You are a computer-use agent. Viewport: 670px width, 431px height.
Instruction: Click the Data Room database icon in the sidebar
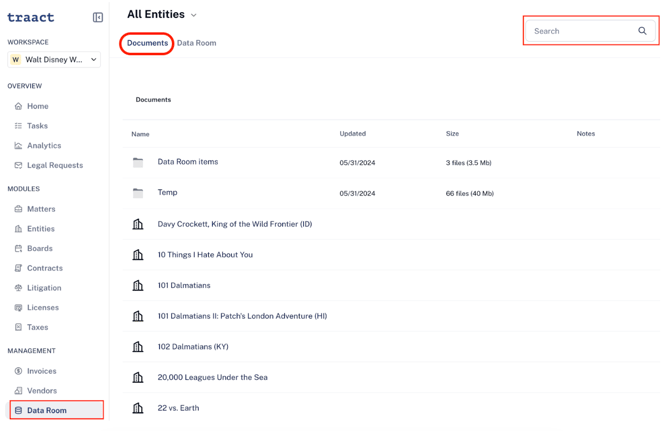coord(18,410)
